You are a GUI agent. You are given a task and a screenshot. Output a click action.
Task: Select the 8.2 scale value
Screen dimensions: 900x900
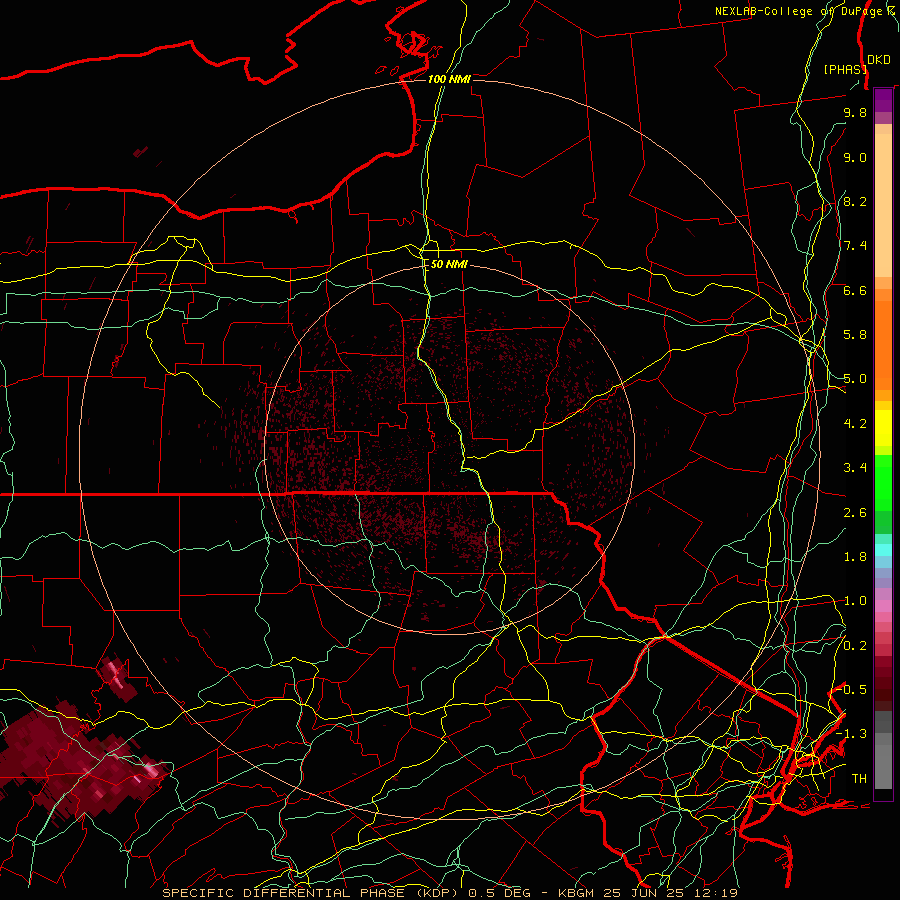click(x=855, y=201)
